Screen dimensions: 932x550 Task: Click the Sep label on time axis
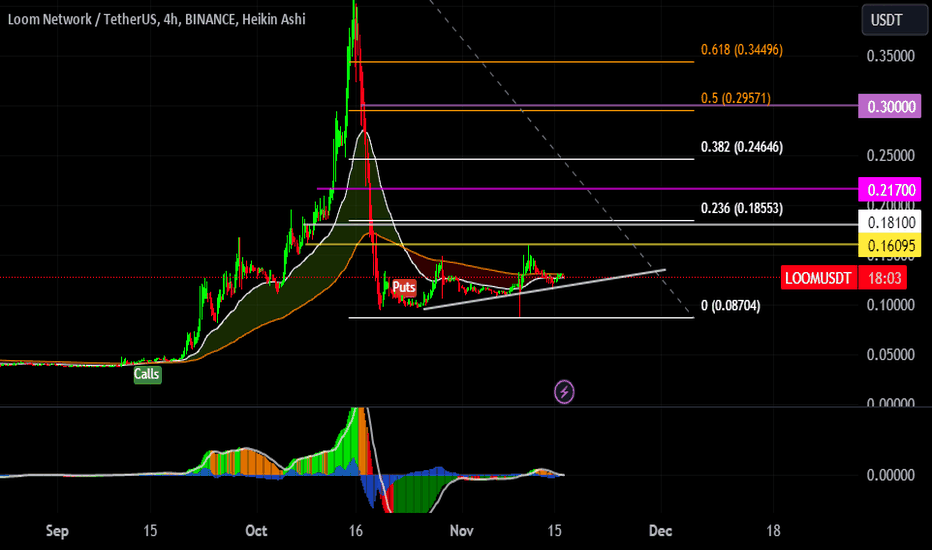pyautogui.click(x=57, y=530)
